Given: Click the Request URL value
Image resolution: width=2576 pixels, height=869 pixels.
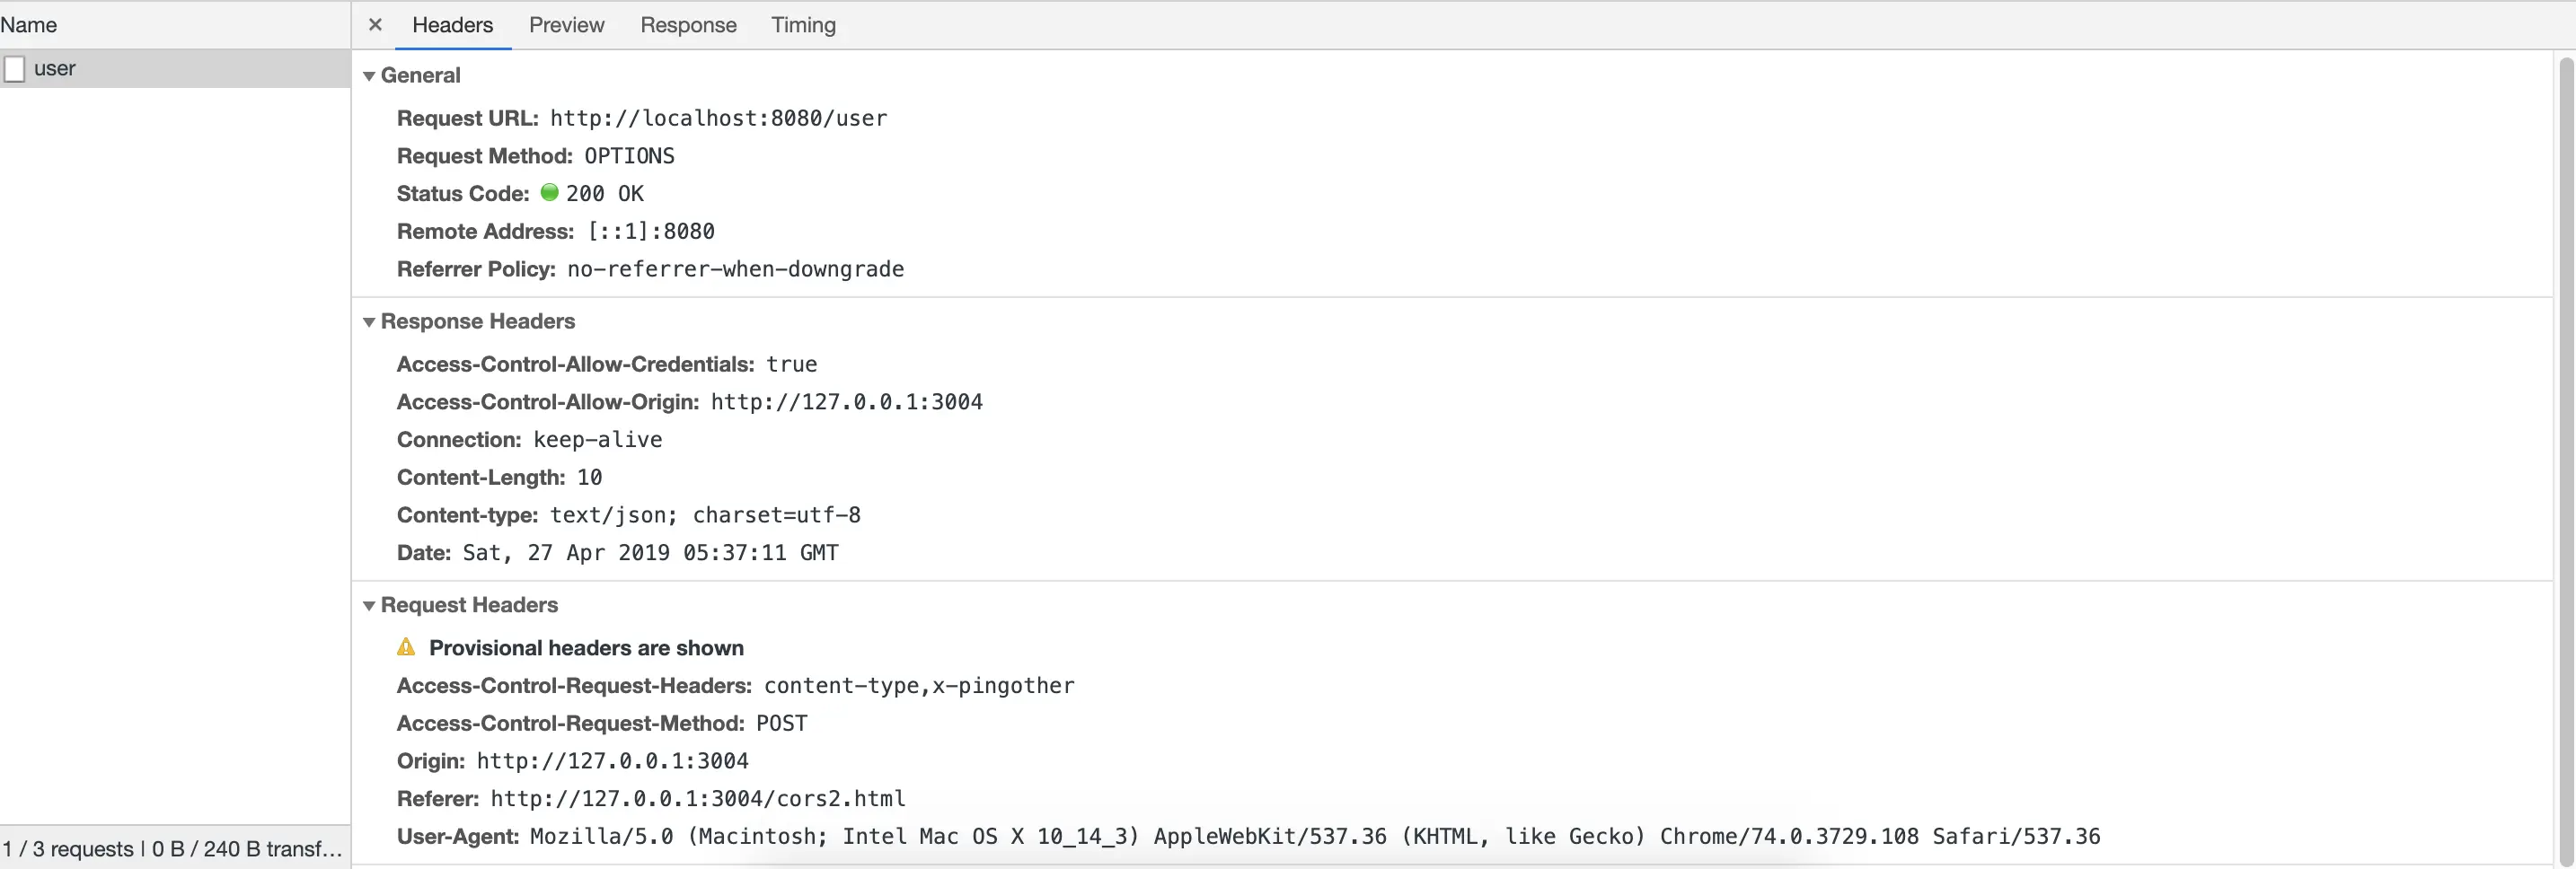Looking at the screenshot, I should (718, 118).
